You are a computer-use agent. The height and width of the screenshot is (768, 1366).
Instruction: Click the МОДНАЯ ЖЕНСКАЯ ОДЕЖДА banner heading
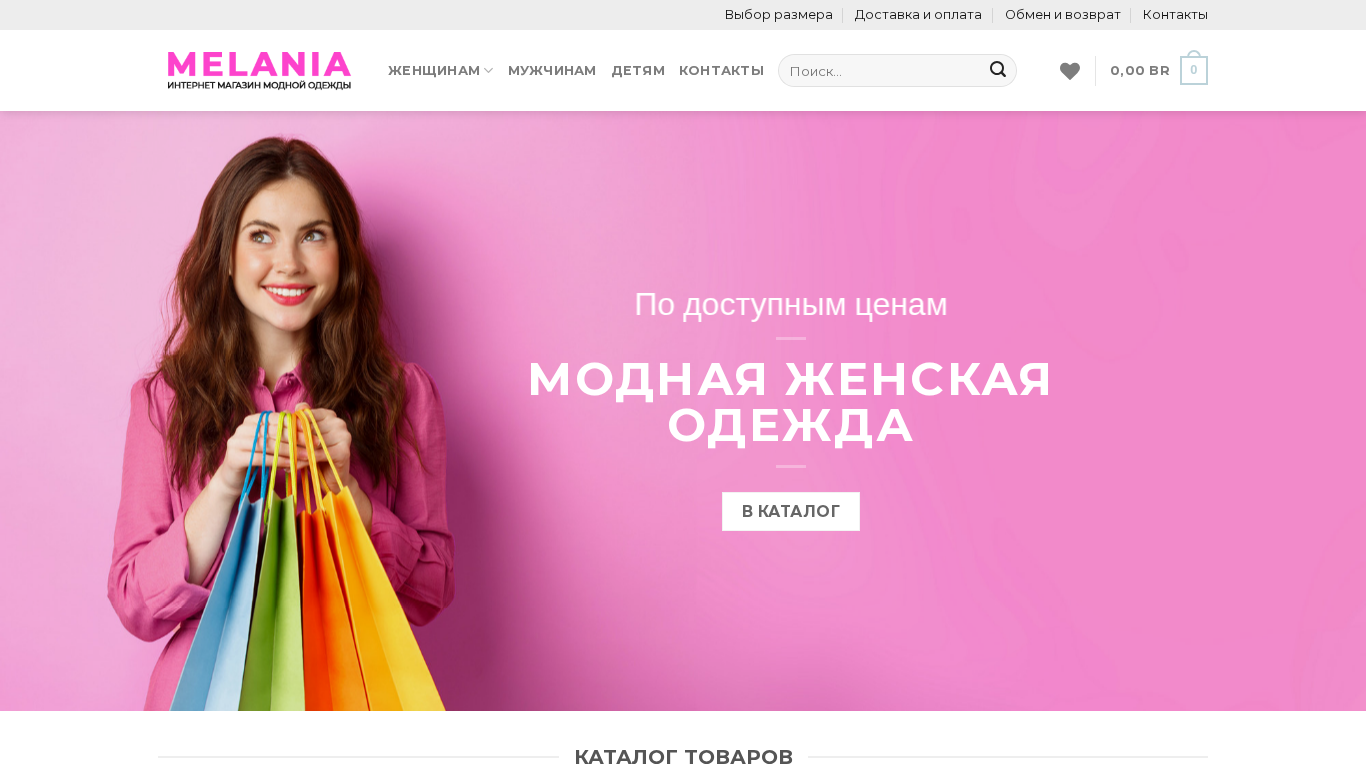pyautogui.click(x=790, y=402)
